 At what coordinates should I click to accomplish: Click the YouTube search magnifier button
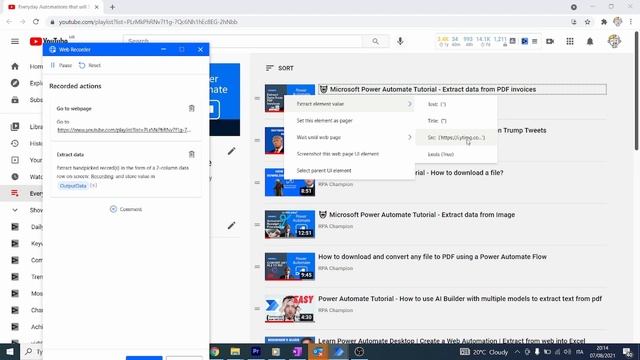coord(376,41)
